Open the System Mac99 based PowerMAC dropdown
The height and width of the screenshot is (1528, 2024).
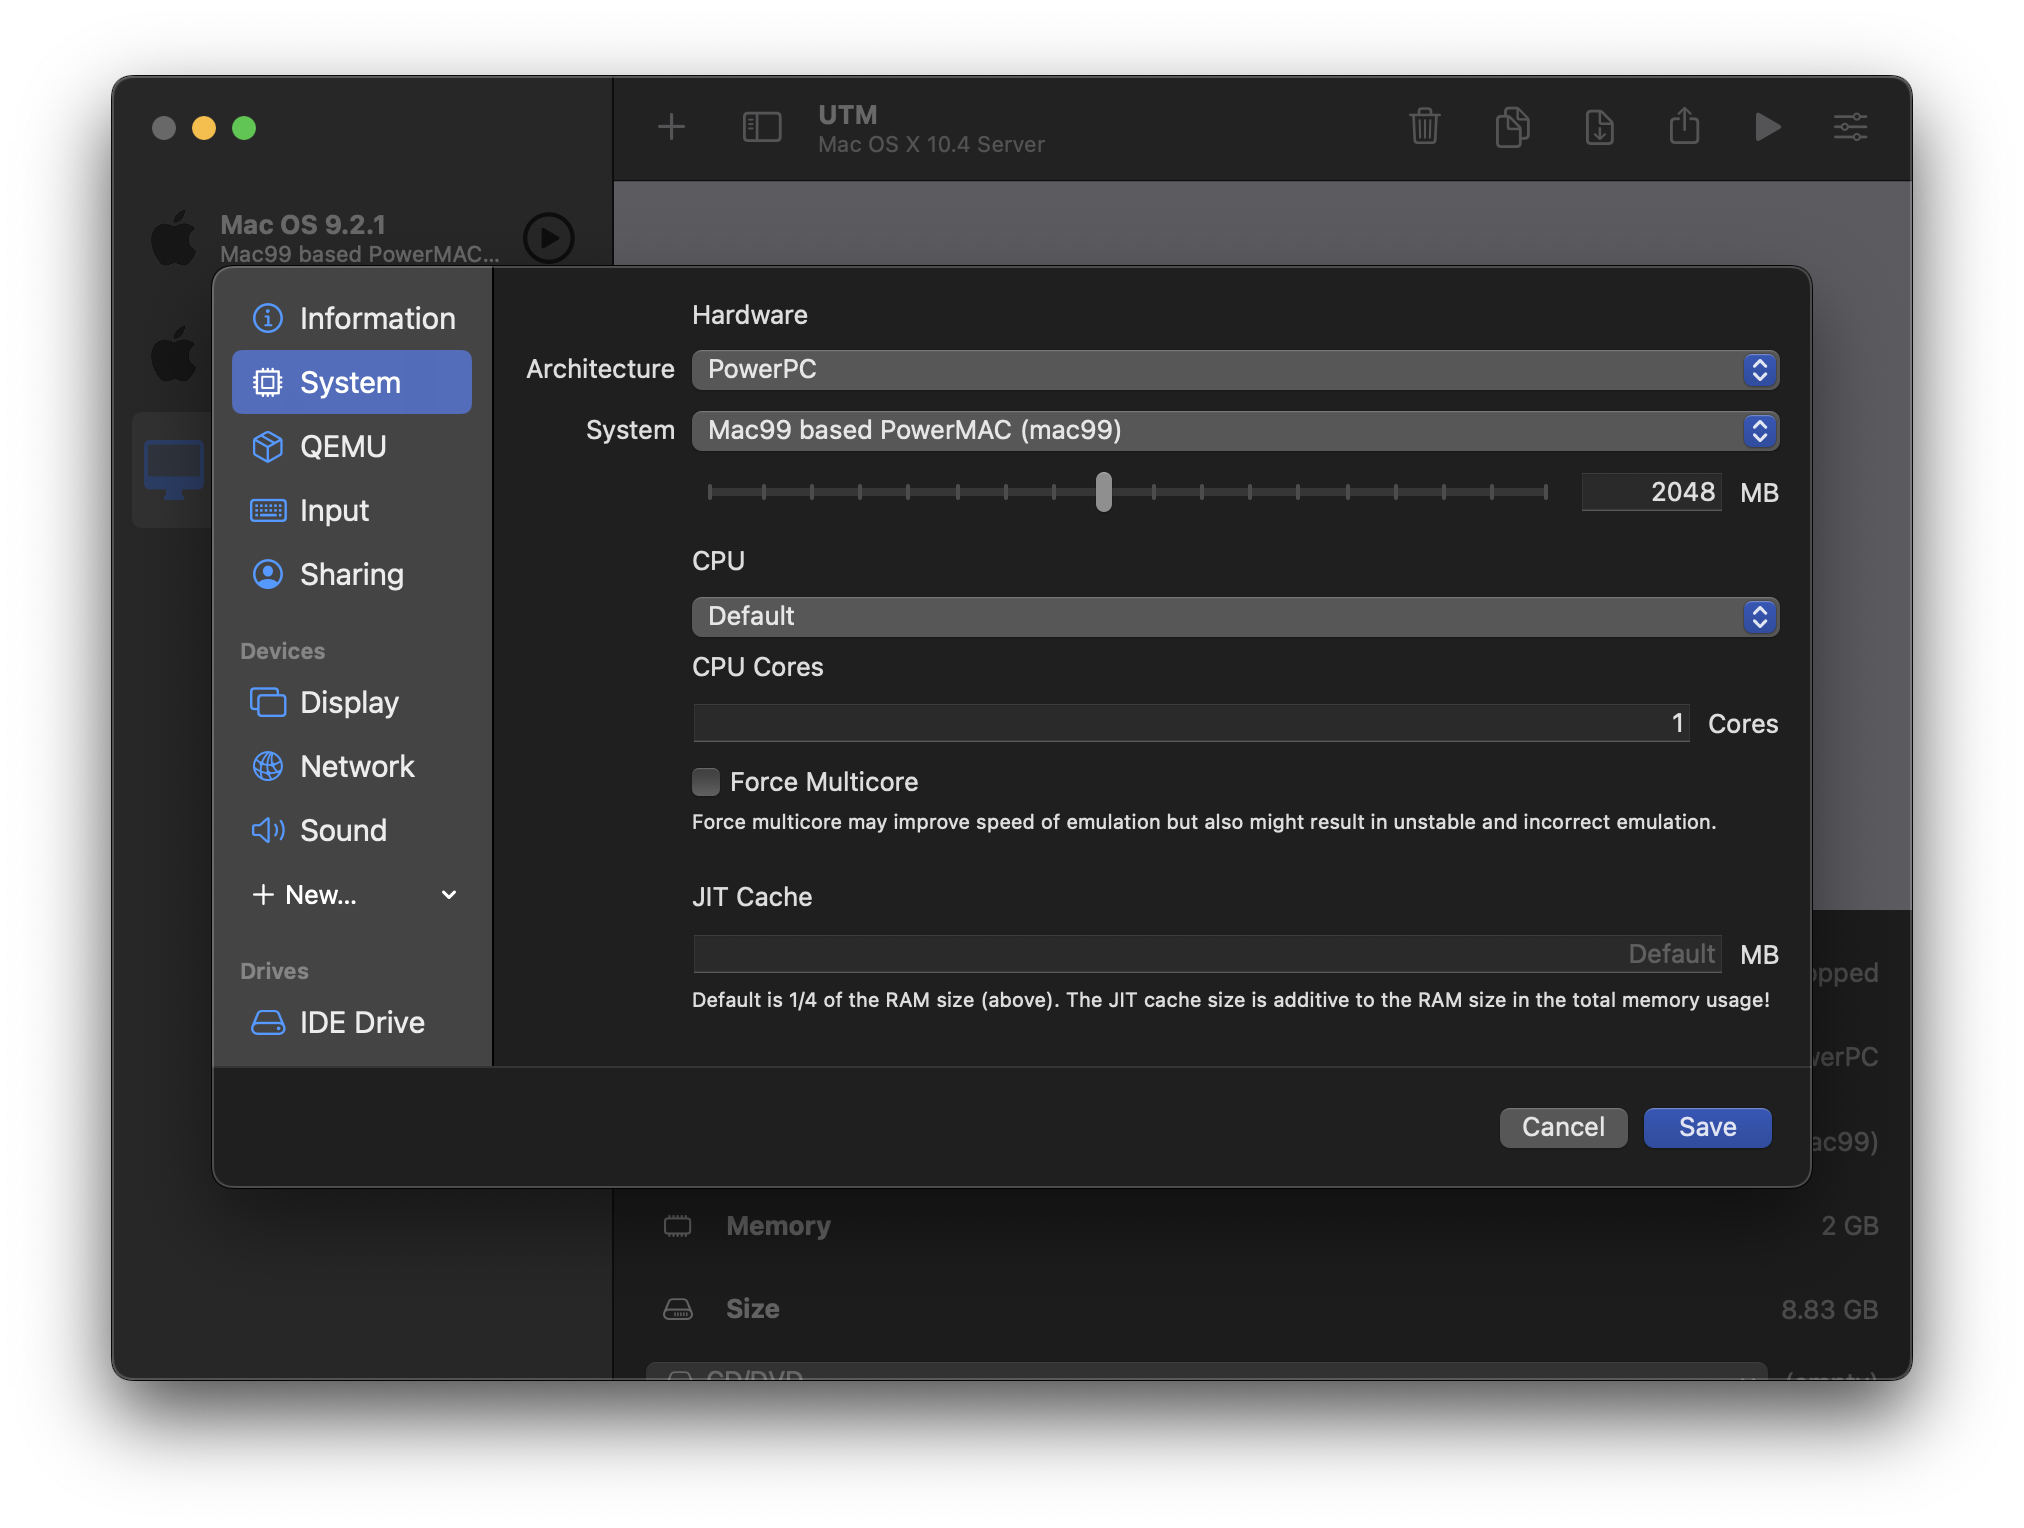(x=1234, y=431)
